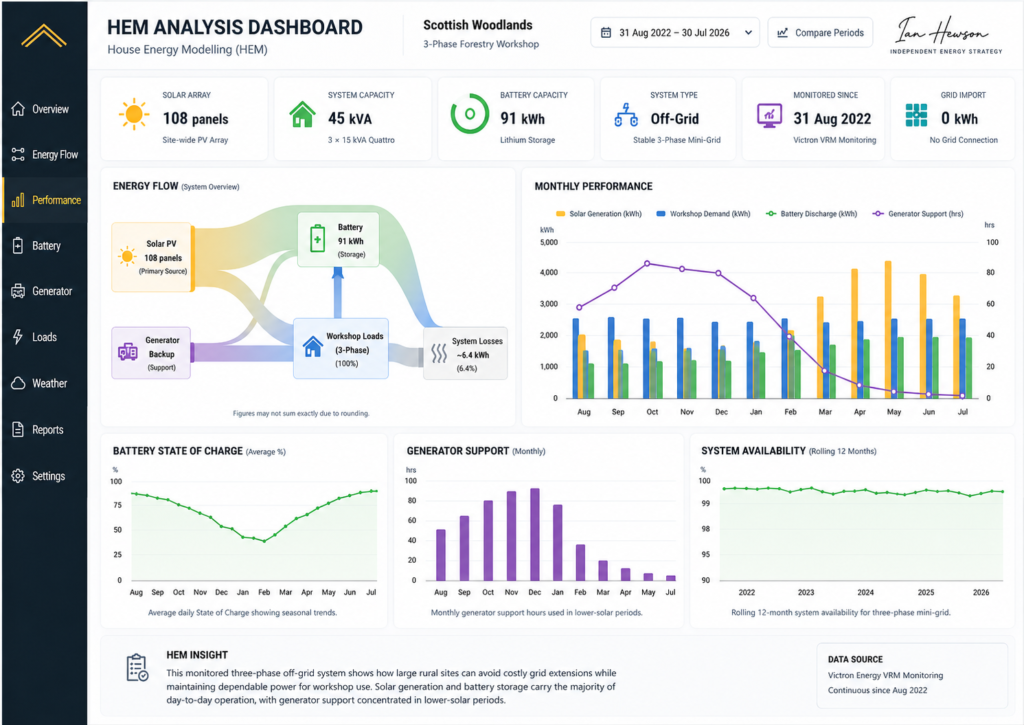
Task: Click 'Victron VRM Monitoring' card subtitle
Action: 835,140
